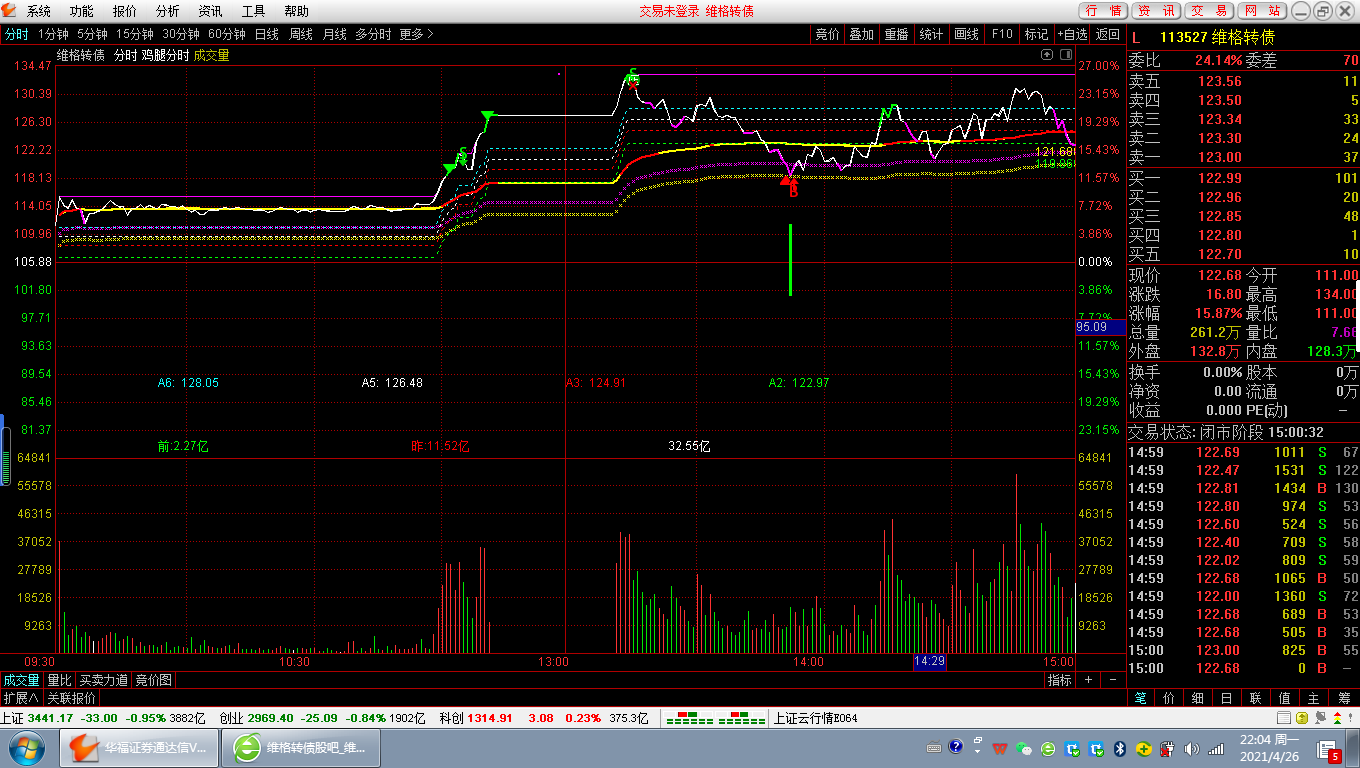Switch to the 月线 chart tab
Screen dimensions: 1360x768
pyautogui.click(x=334, y=34)
